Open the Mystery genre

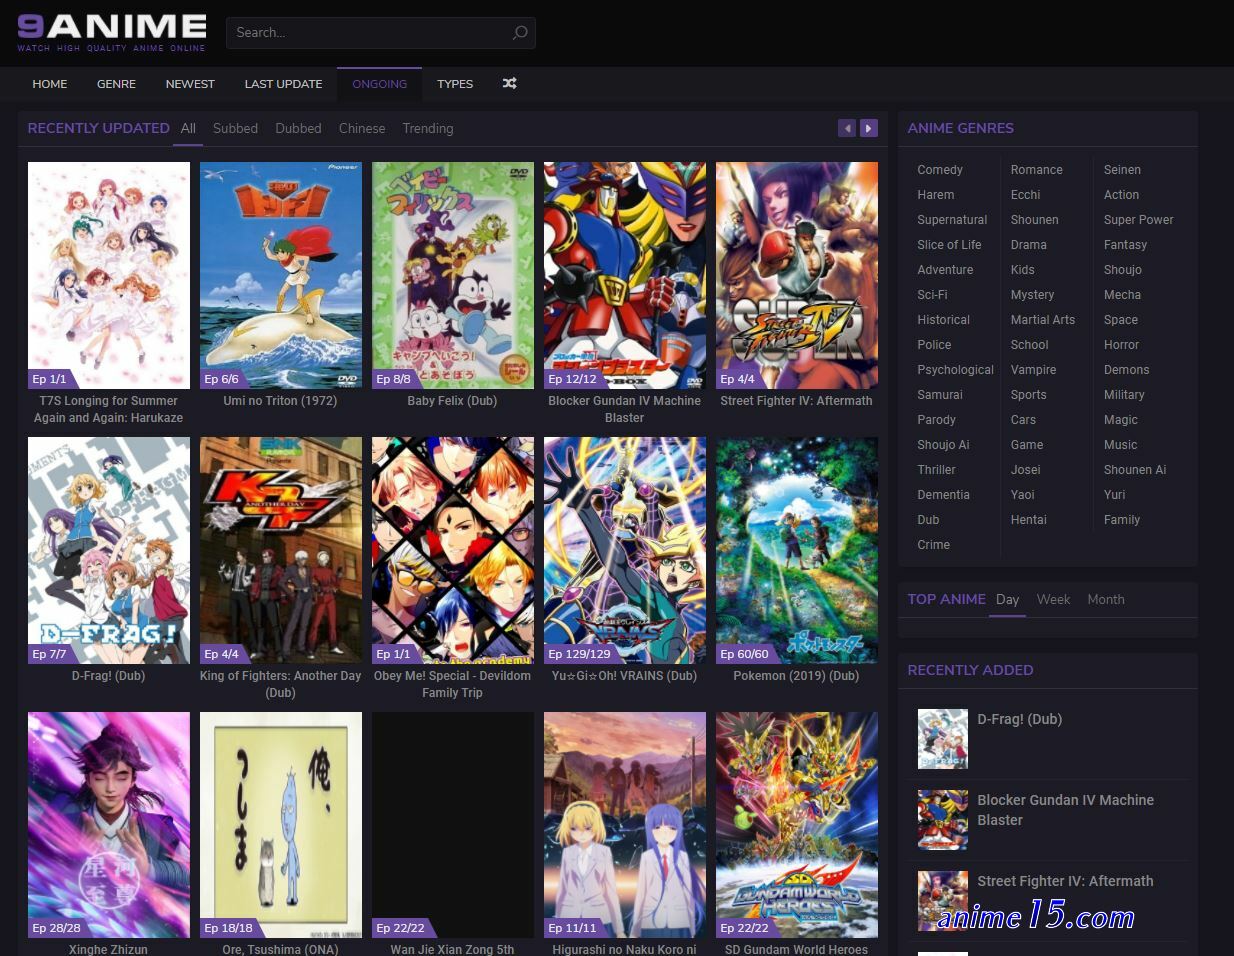pos(1032,295)
